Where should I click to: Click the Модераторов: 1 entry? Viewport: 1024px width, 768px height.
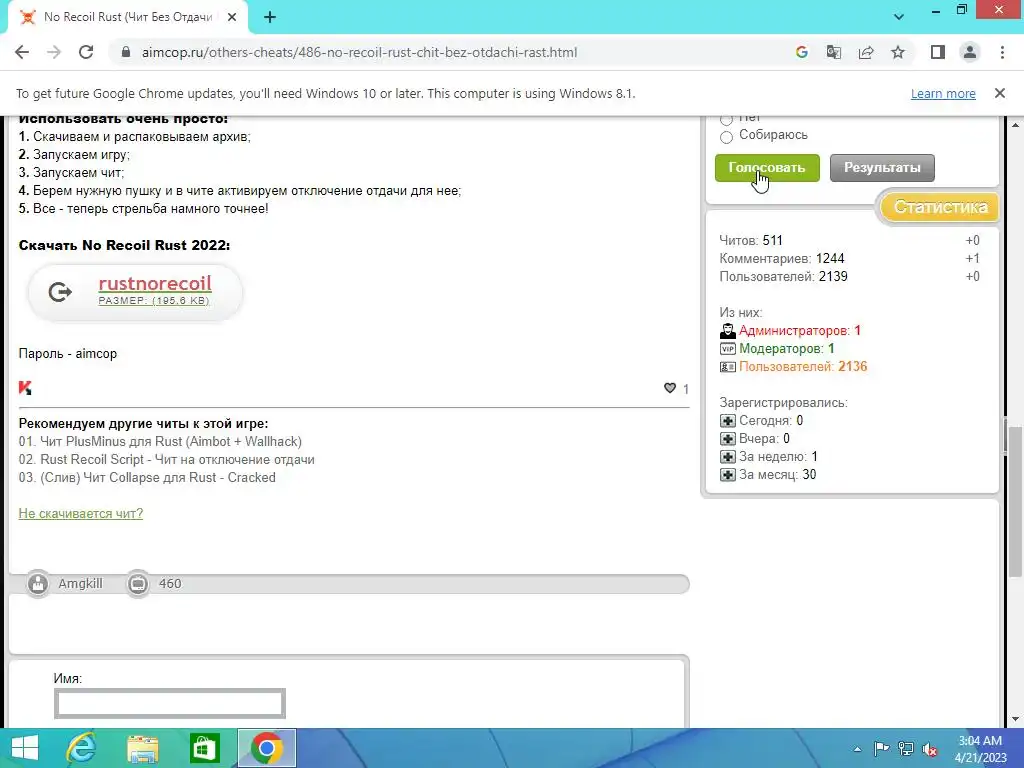coord(786,349)
